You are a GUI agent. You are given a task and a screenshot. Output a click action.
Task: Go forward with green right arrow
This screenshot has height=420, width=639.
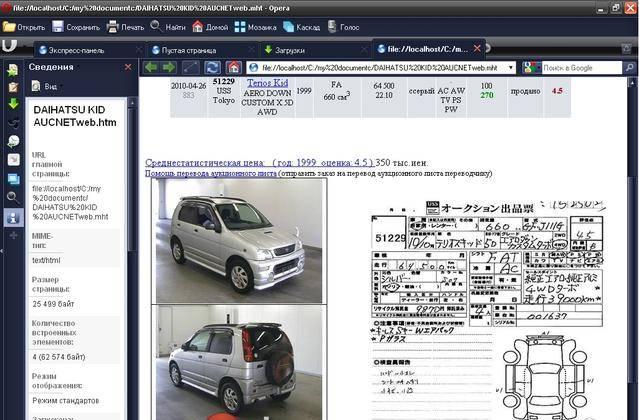169,68
